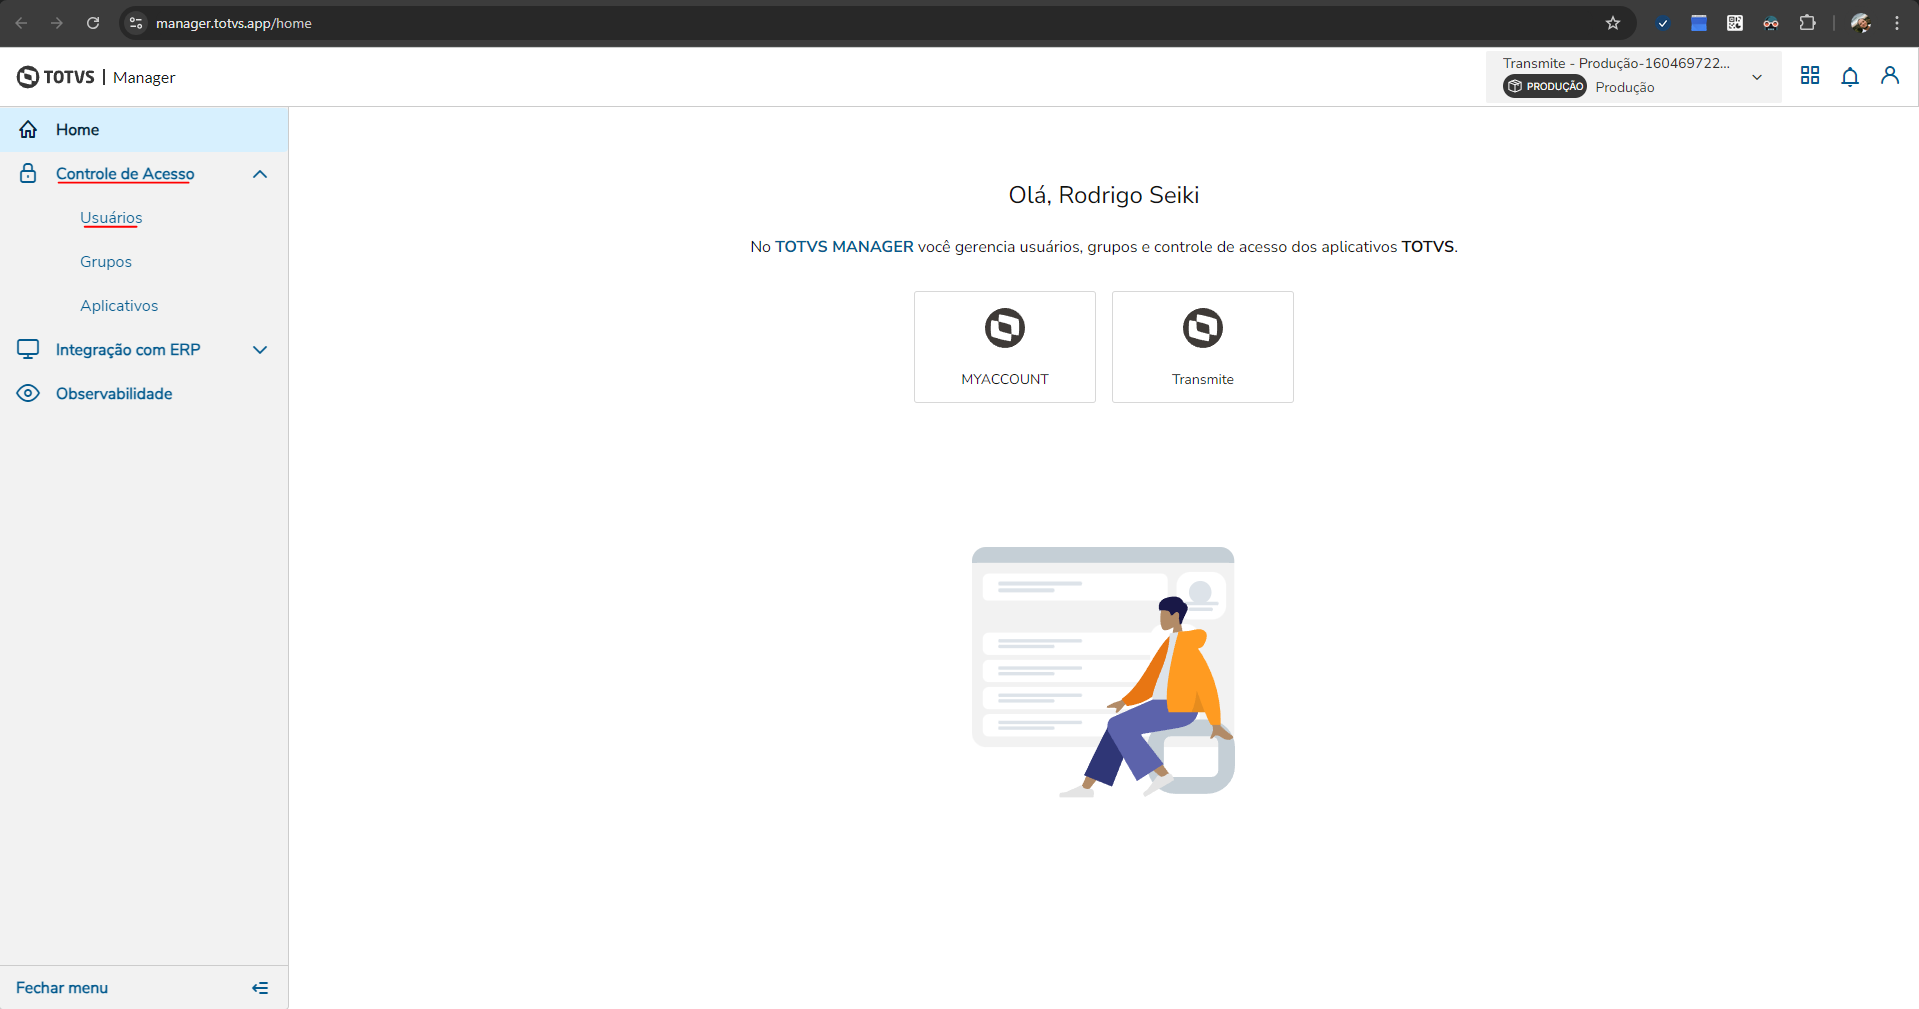Collapse sidebar using Fechar menu arrow icon

click(x=260, y=988)
